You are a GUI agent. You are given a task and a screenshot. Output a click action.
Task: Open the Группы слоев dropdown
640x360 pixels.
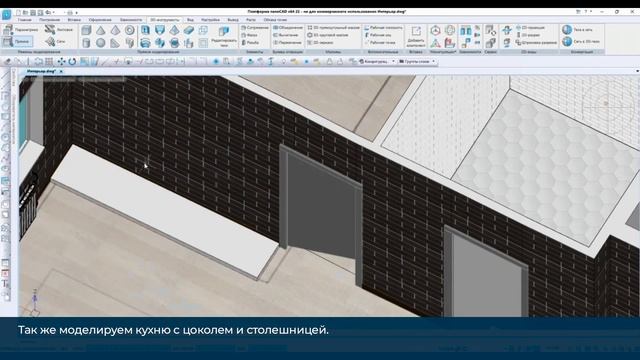tap(417, 62)
